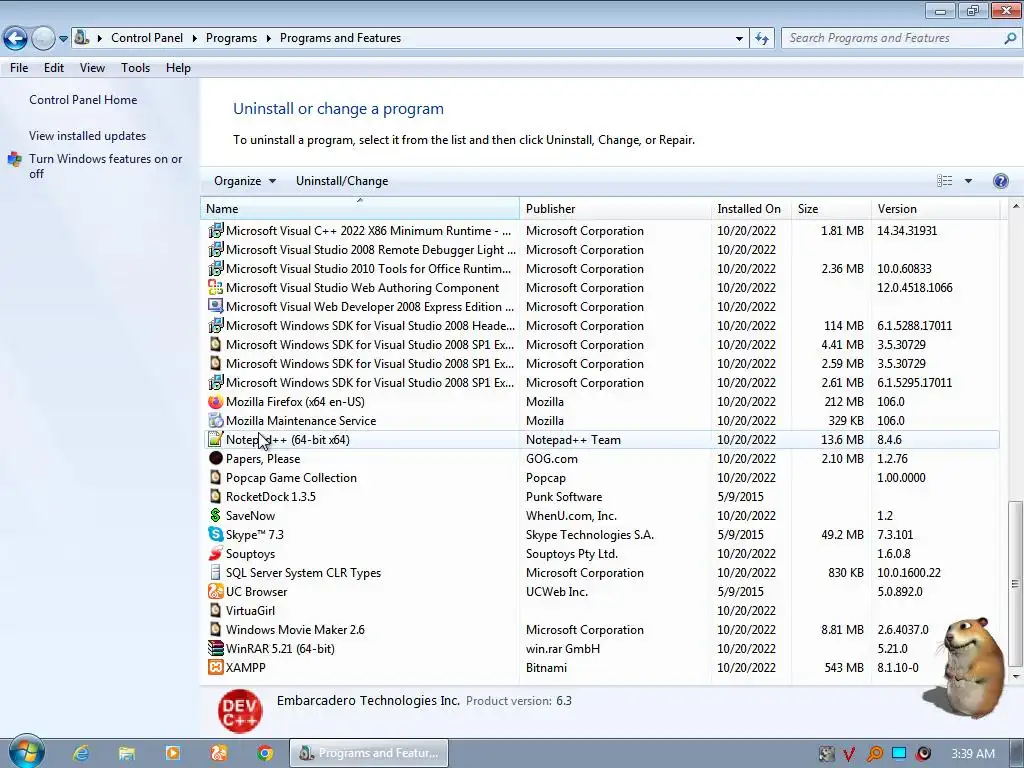Select the Notepad++ program icon

tap(215, 440)
